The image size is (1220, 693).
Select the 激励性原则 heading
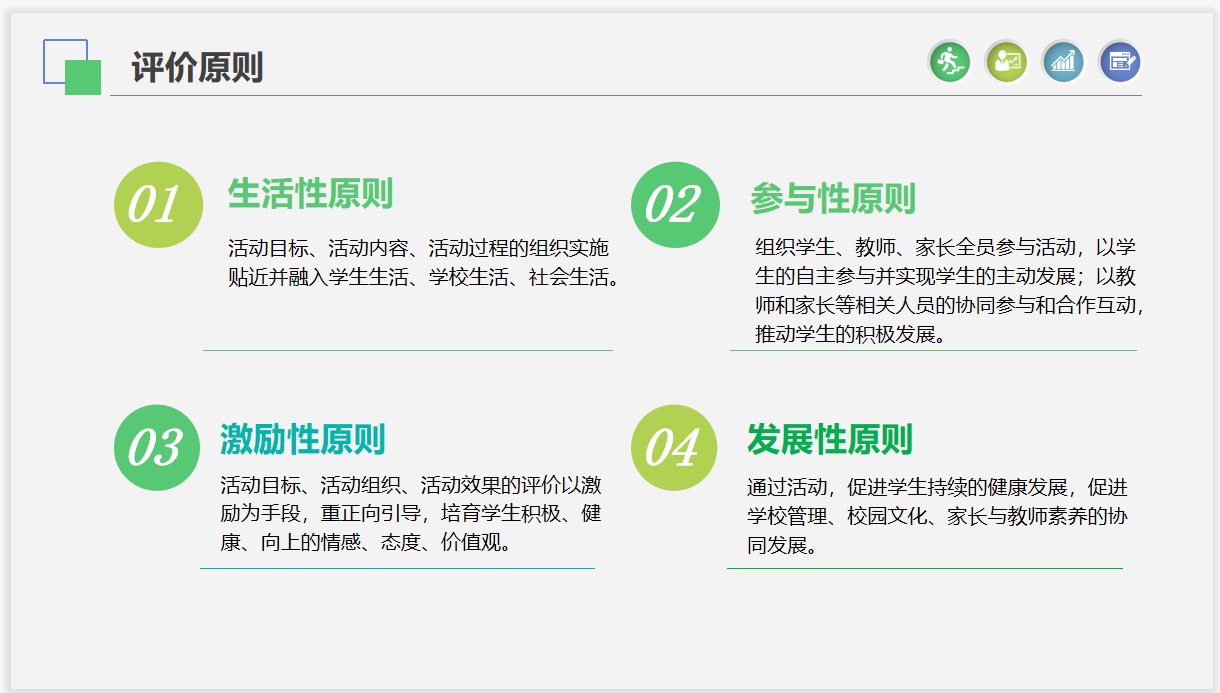(x=302, y=439)
